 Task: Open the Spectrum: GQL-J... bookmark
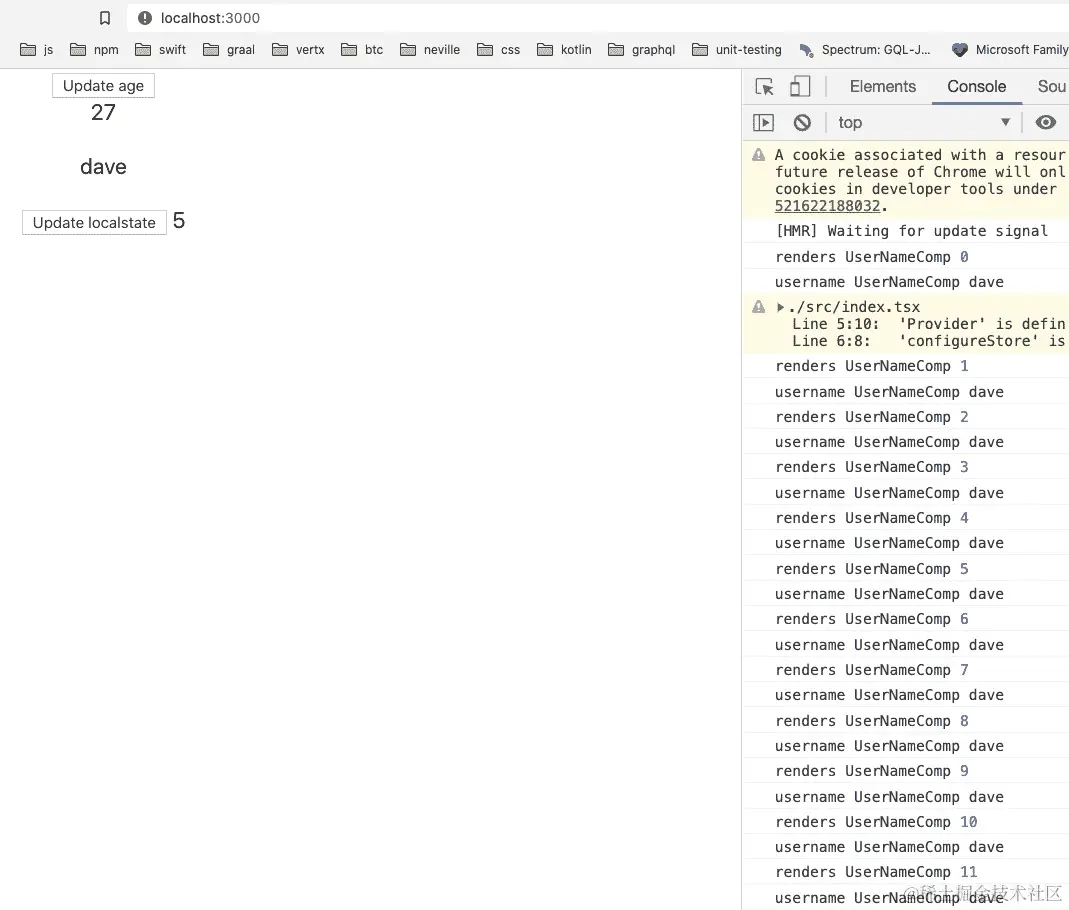pyautogui.click(x=864, y=50)
